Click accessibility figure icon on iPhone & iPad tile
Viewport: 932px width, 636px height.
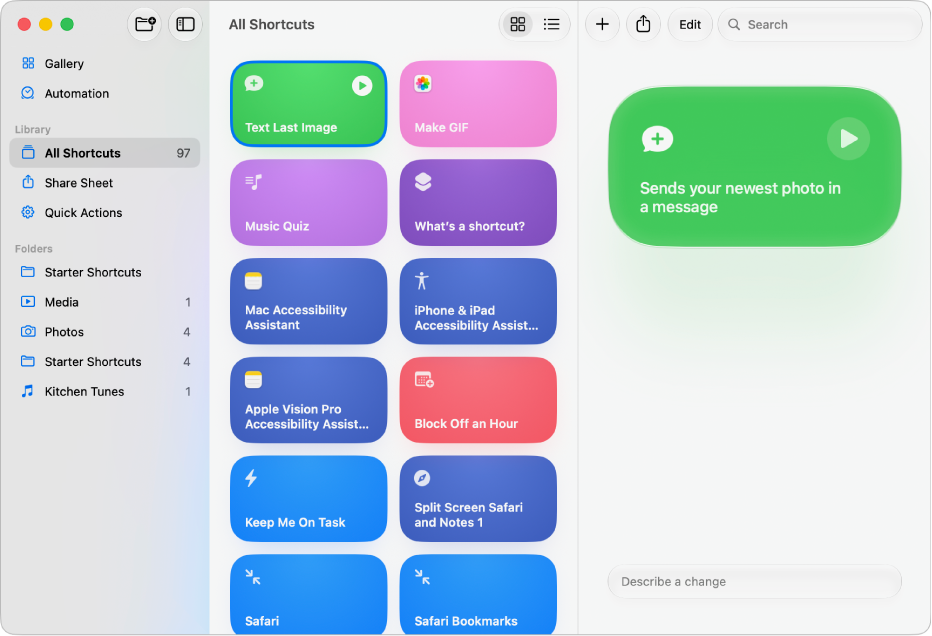point(422,281)
